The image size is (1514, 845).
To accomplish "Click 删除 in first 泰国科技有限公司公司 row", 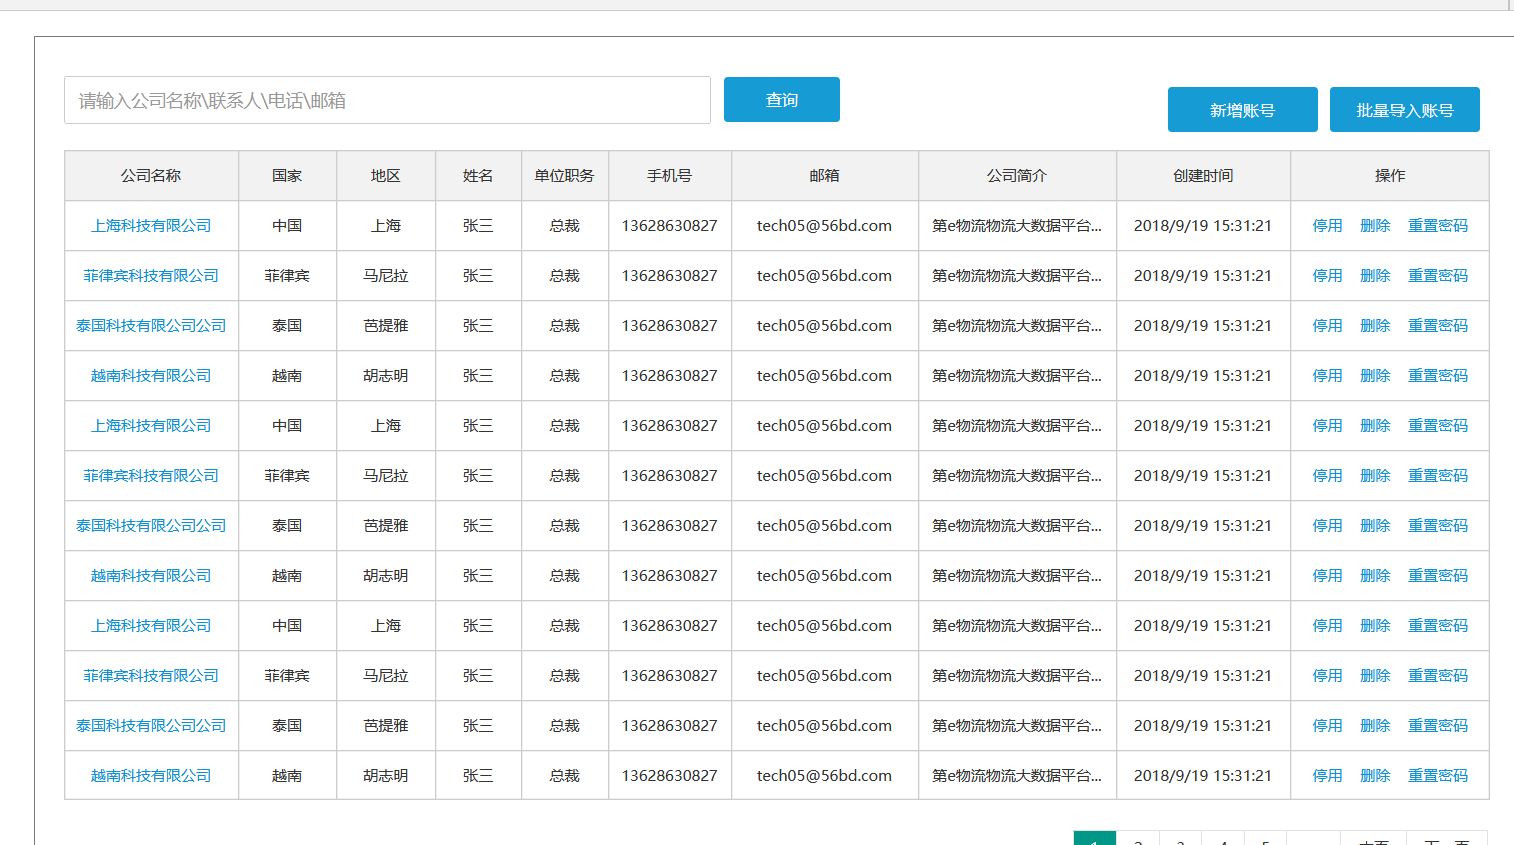I will coord(1375,326).
